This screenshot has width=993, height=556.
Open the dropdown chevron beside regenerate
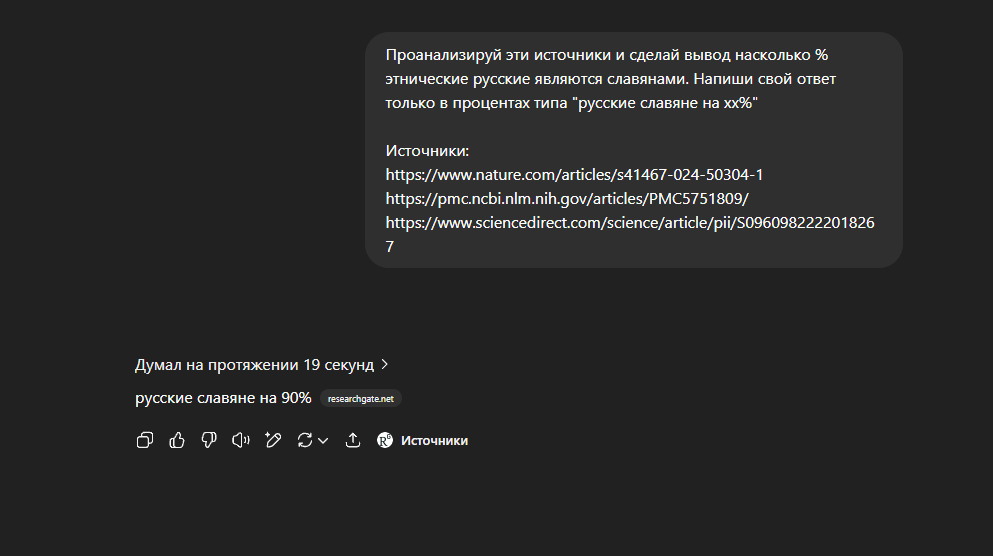point(323,441)
